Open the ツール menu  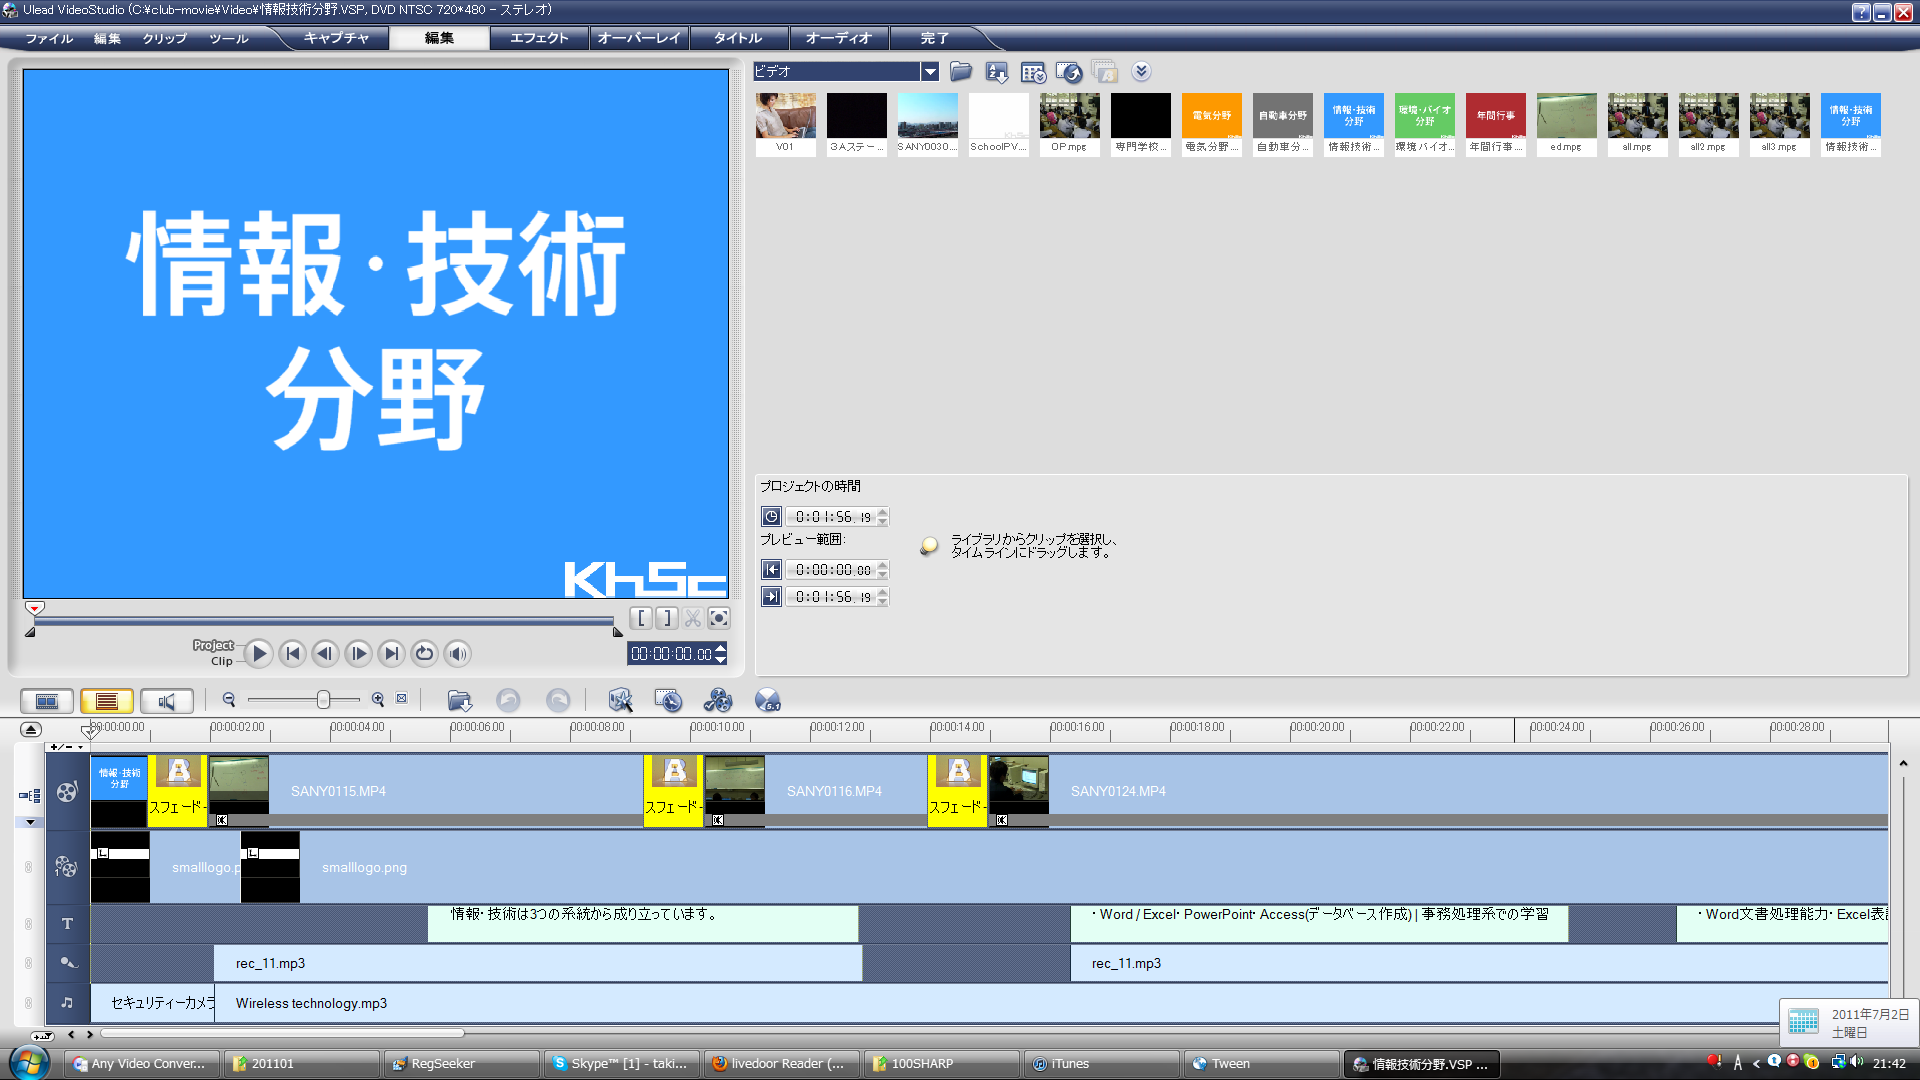coord(228,38)
